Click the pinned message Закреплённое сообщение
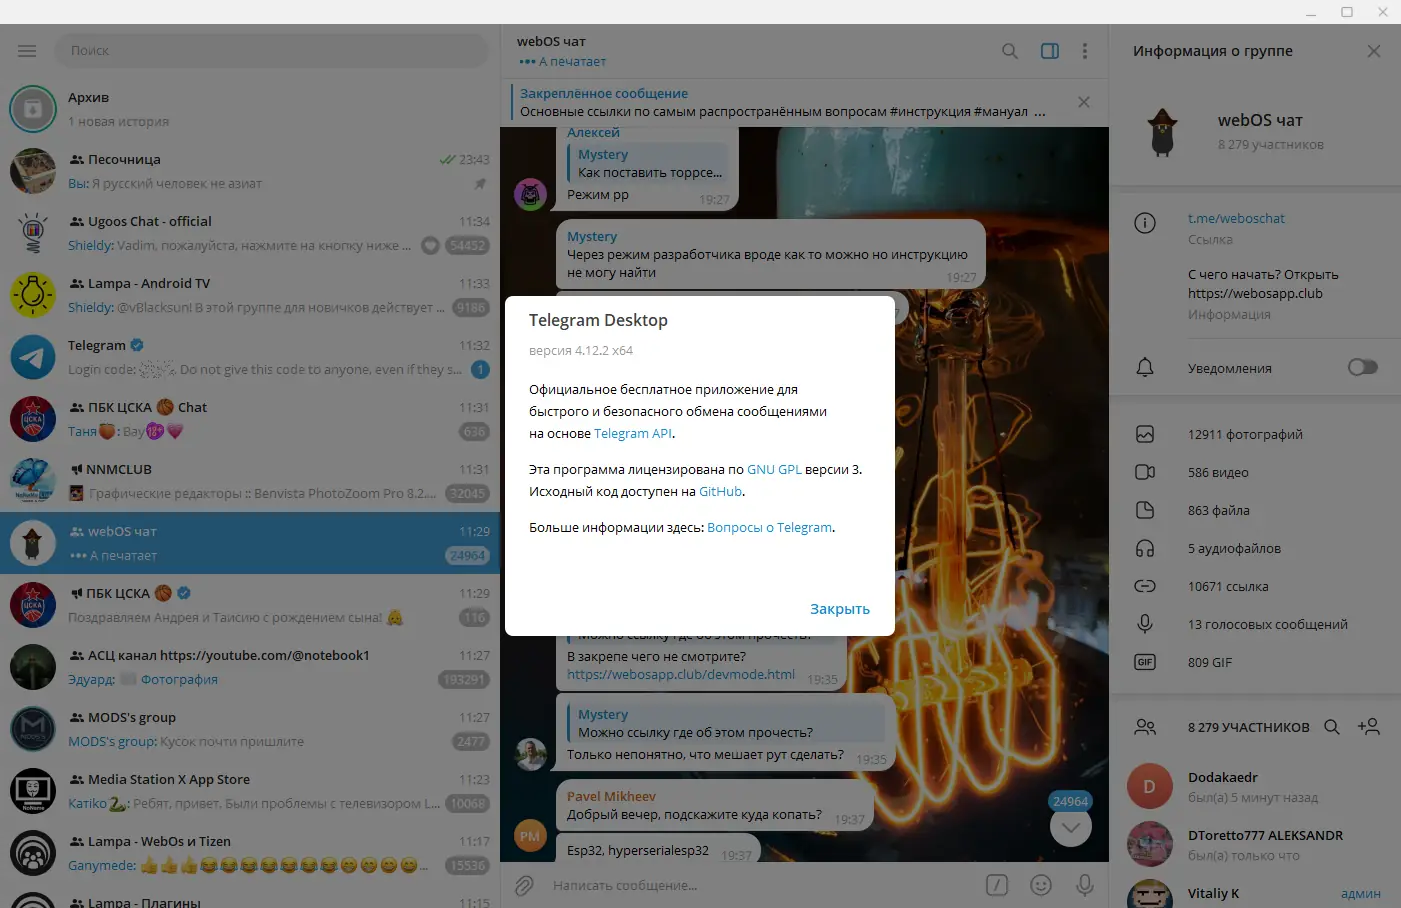The width and height of the screenshot is (1401, 908). point(784,102)
